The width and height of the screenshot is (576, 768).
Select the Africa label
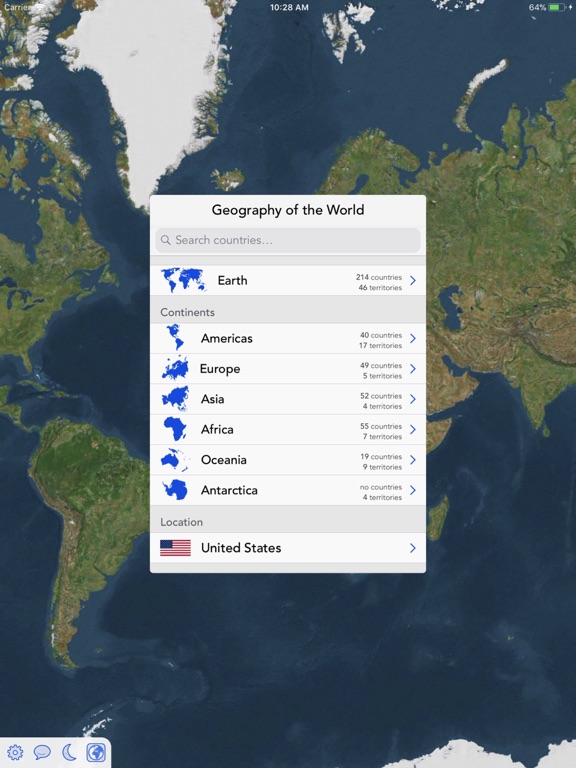click(x=217, y=429)
